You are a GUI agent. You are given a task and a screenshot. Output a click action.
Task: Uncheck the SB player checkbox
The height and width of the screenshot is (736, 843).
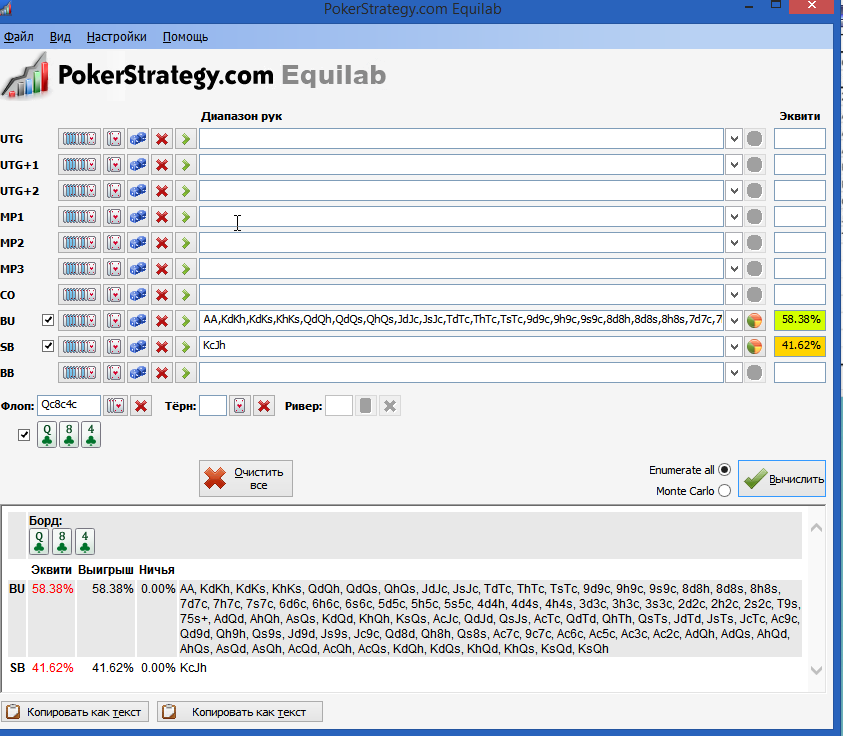coord(48,346)
